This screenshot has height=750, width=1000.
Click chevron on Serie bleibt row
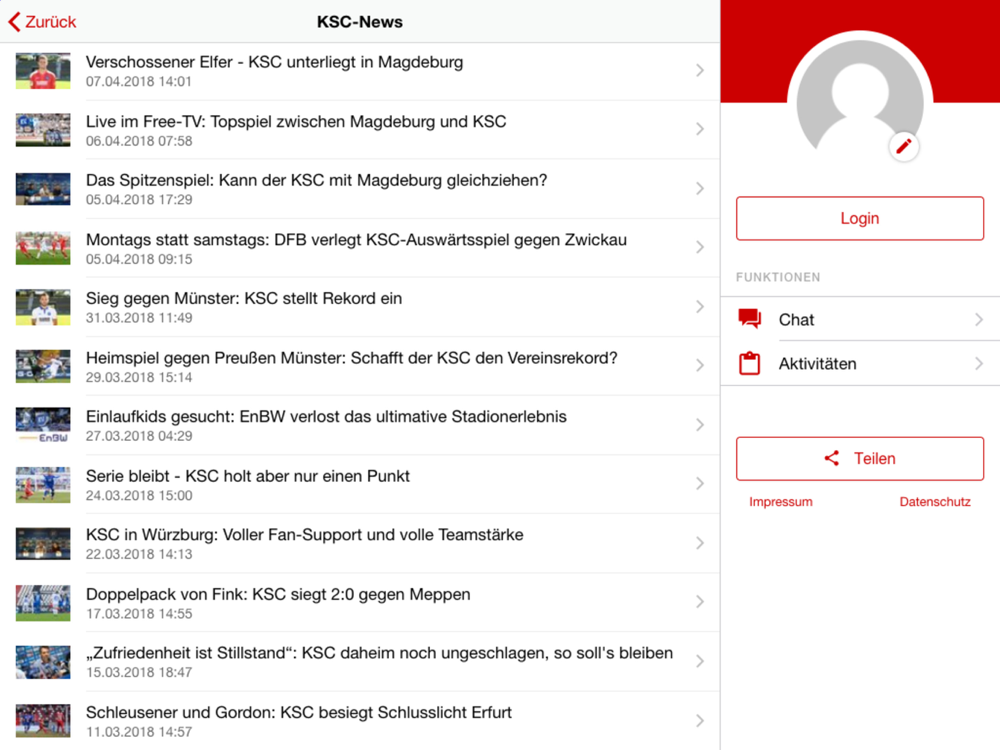tap(700, 484)
